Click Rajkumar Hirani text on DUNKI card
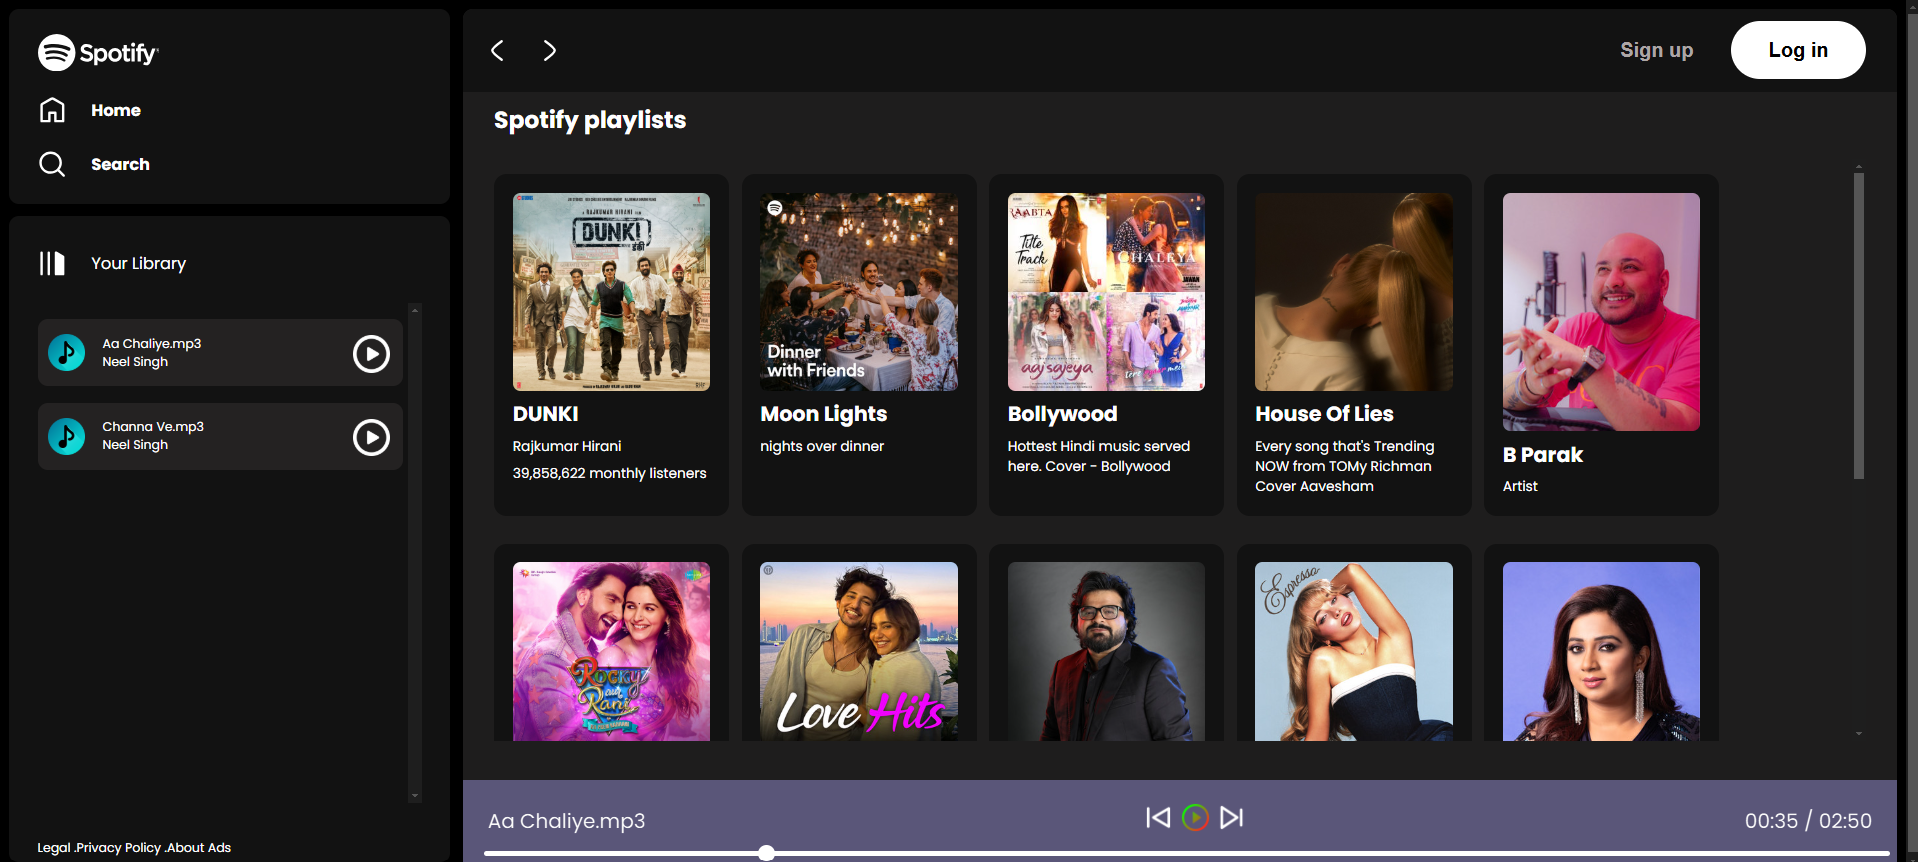The height and width of the screenshot is (862, 1918). pos(567,446)
